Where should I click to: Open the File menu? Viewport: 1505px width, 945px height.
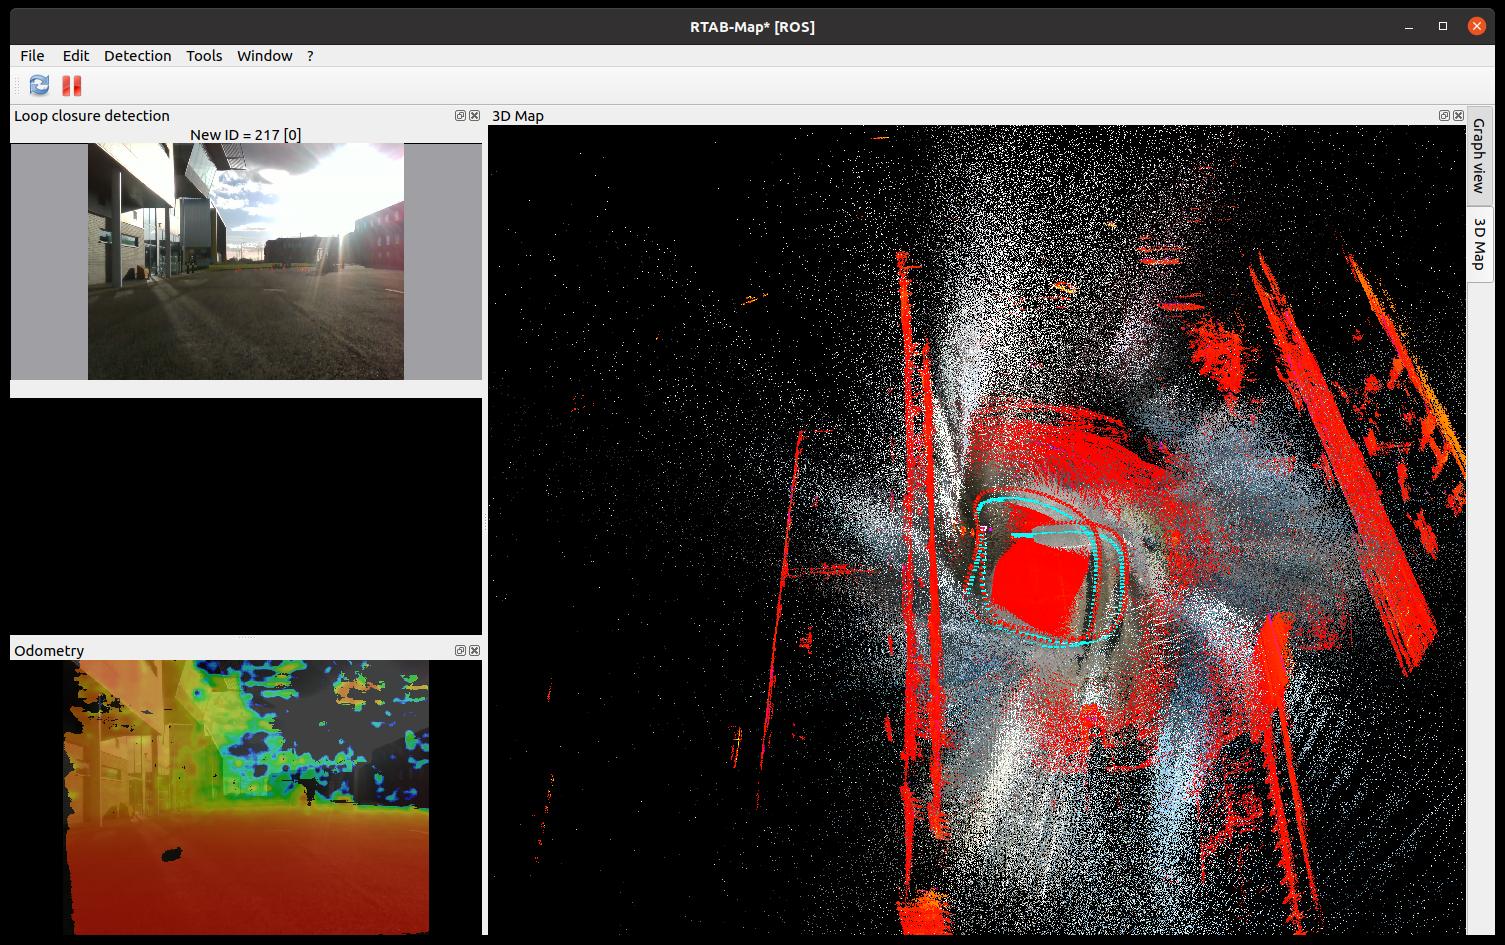32,56
